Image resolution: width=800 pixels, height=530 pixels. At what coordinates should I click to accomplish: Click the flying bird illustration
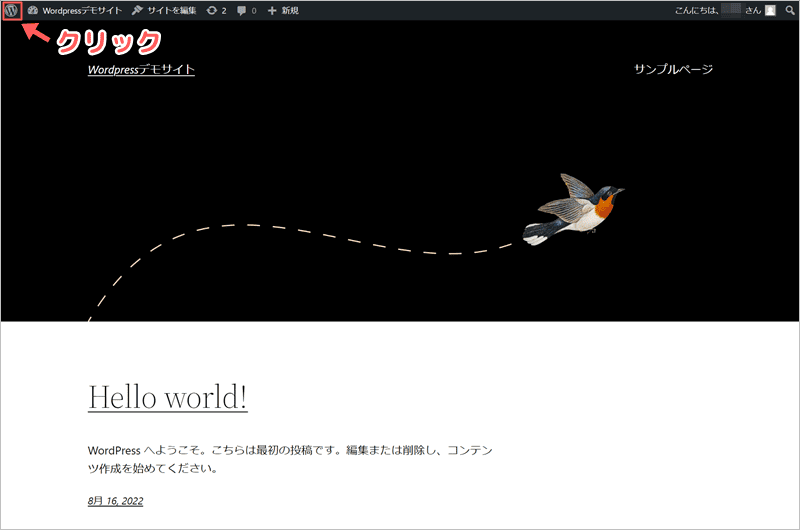click(x=574, y=209)
